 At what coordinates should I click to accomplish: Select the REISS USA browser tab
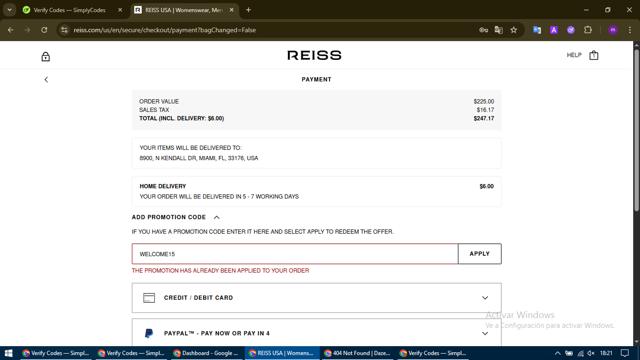pyautogui.click(x=184, y=10)
